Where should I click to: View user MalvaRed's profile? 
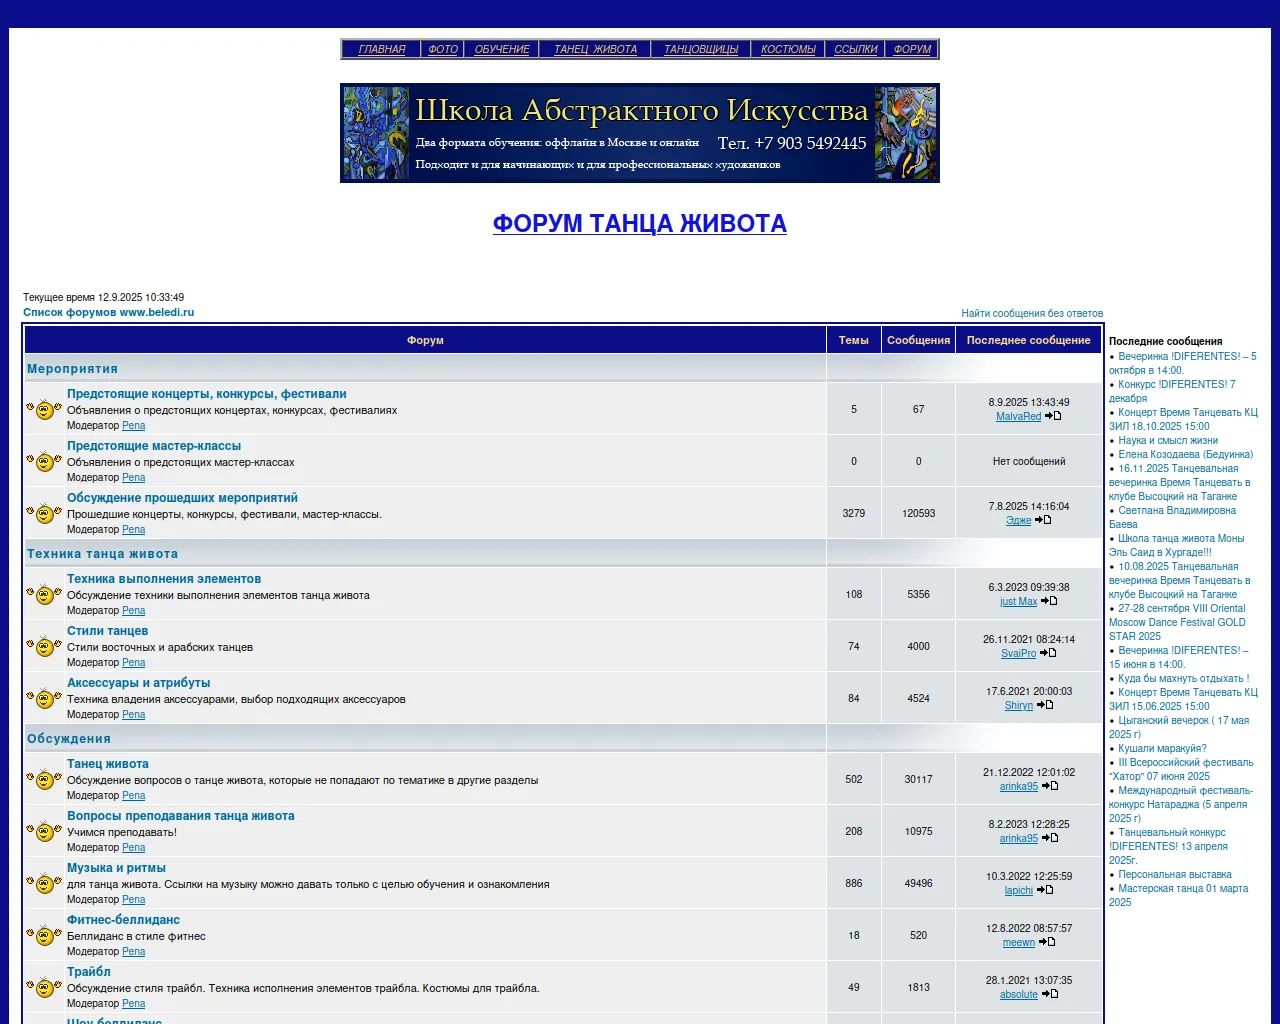click(1018, 417)
